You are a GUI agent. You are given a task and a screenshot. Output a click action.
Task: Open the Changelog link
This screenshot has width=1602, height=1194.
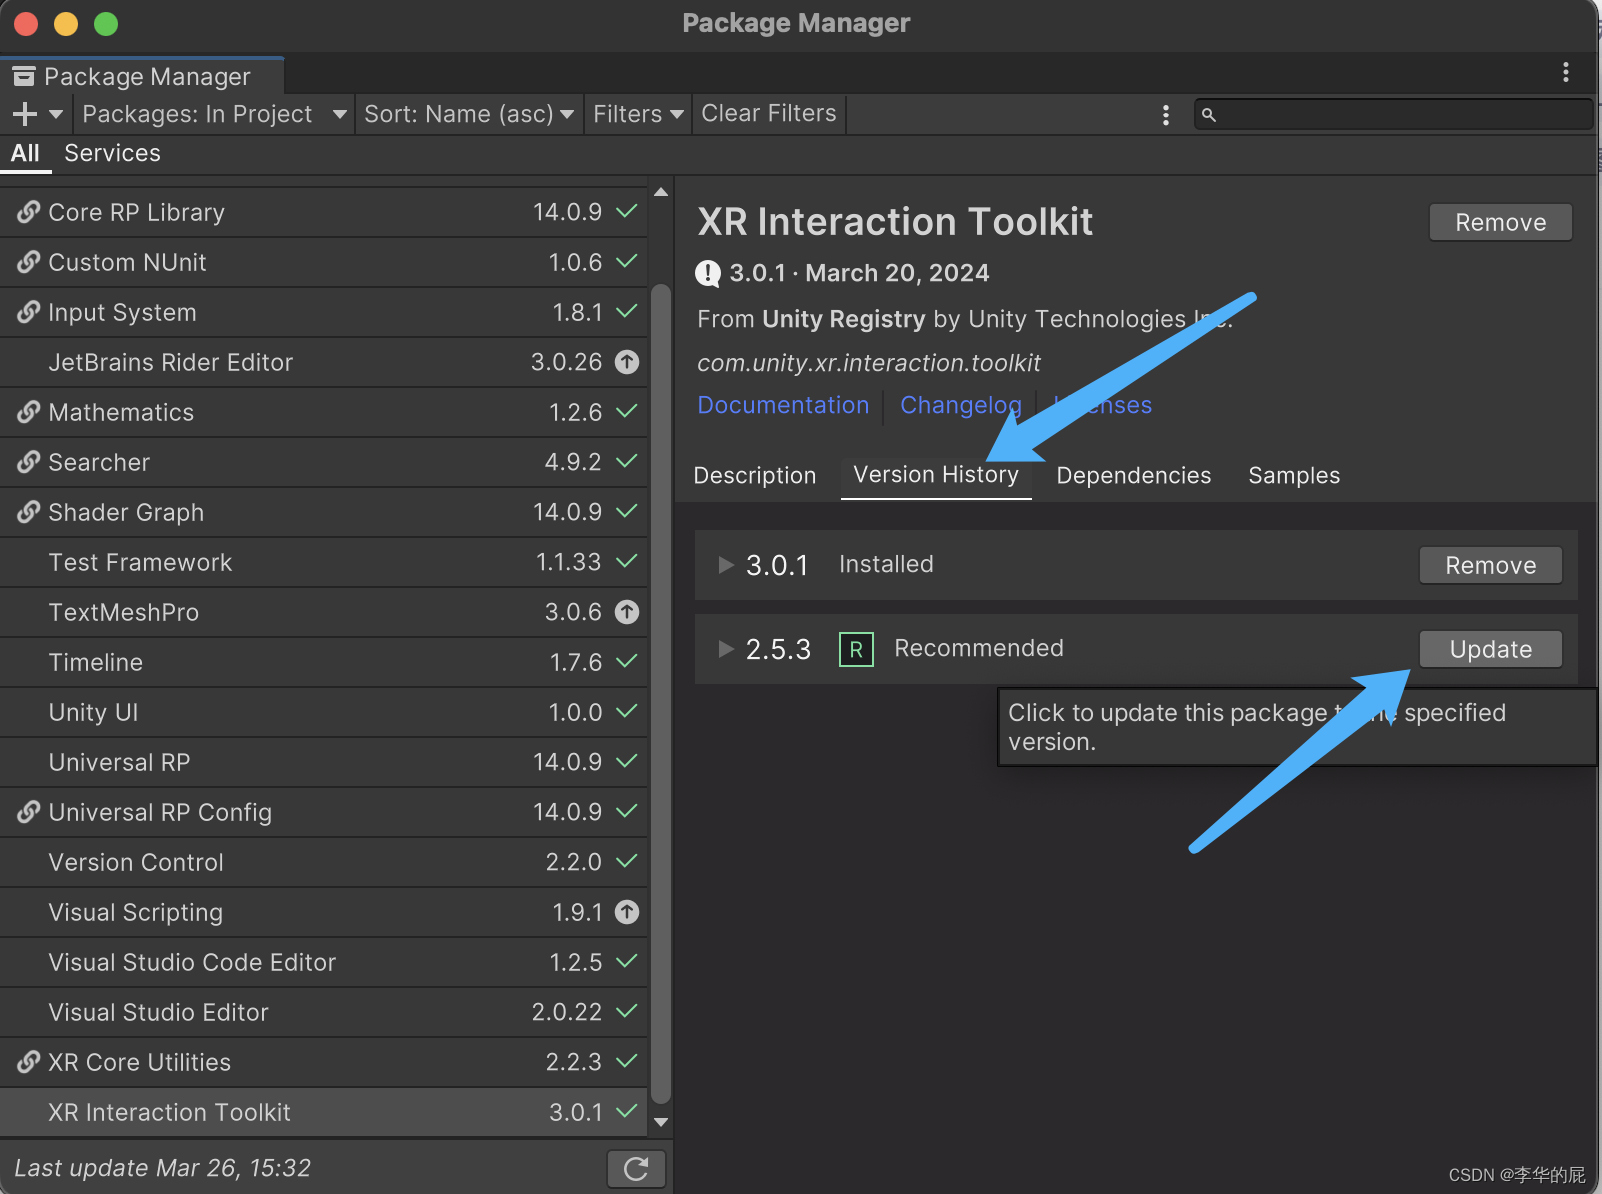[961, 405]
